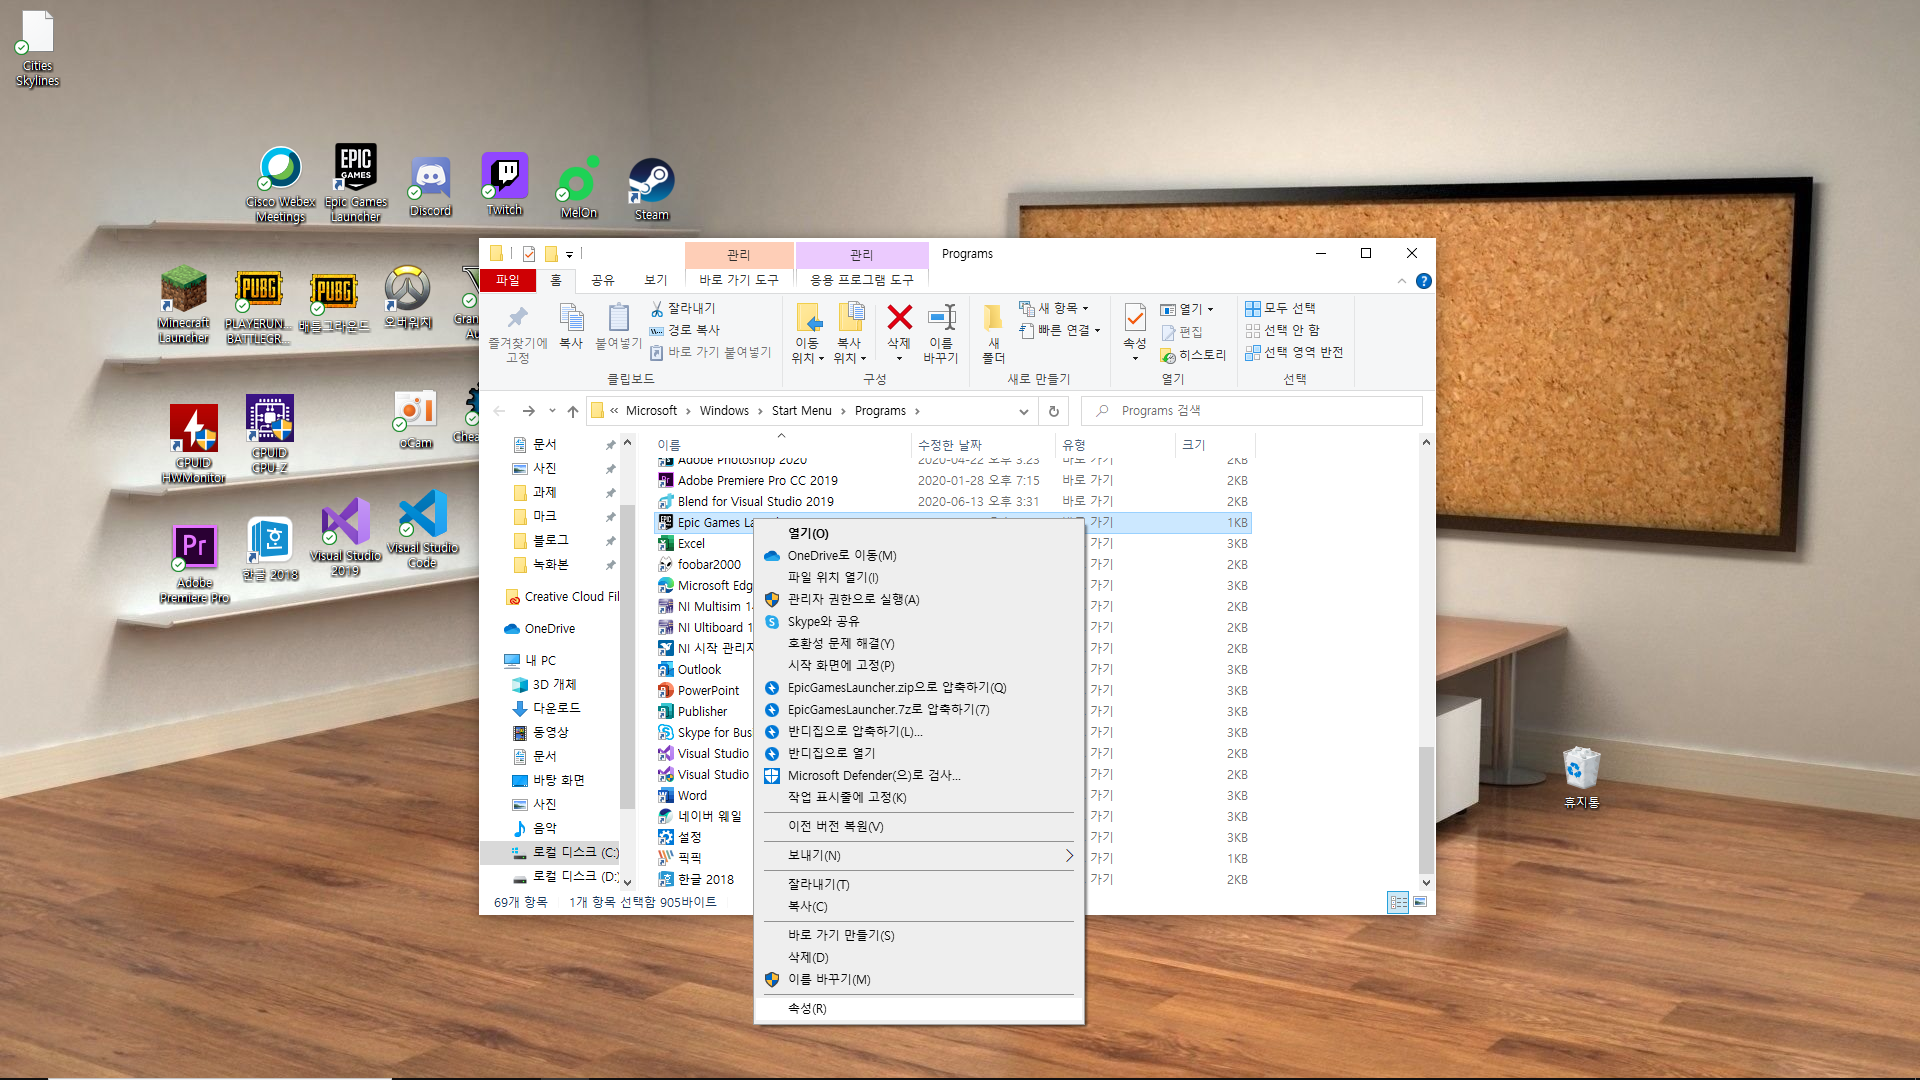Open recent locations dropdown arrow
The height and width of the screenshot is (1080, 1920).
(x=552, y=411)
